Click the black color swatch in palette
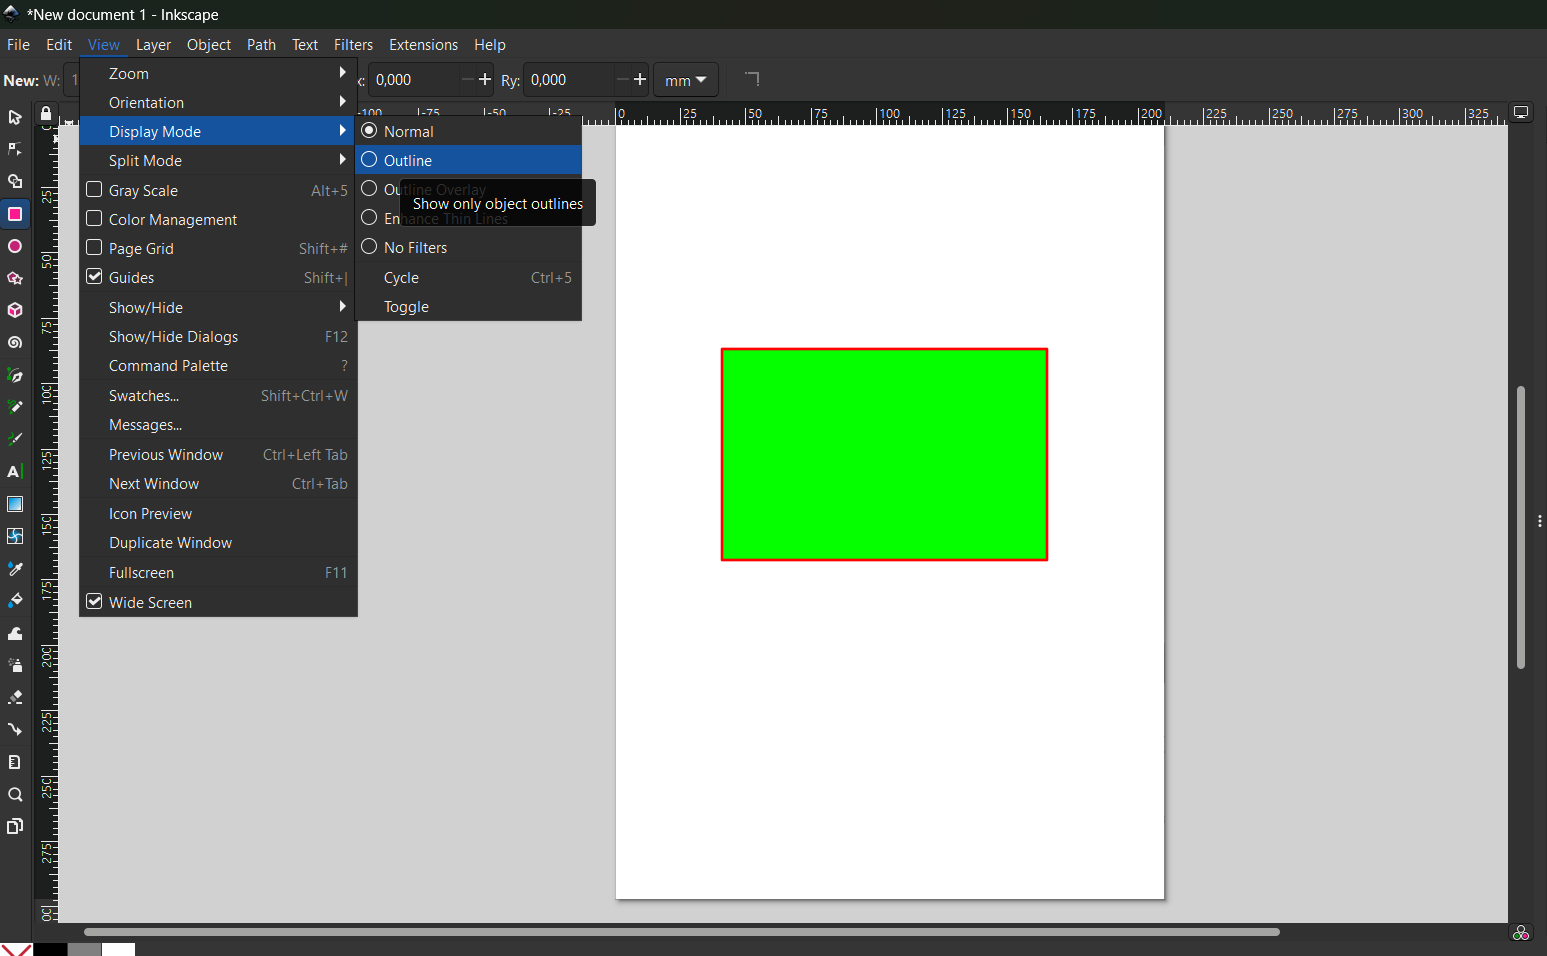Screen dimensions: 1547x956 (50, 949)
